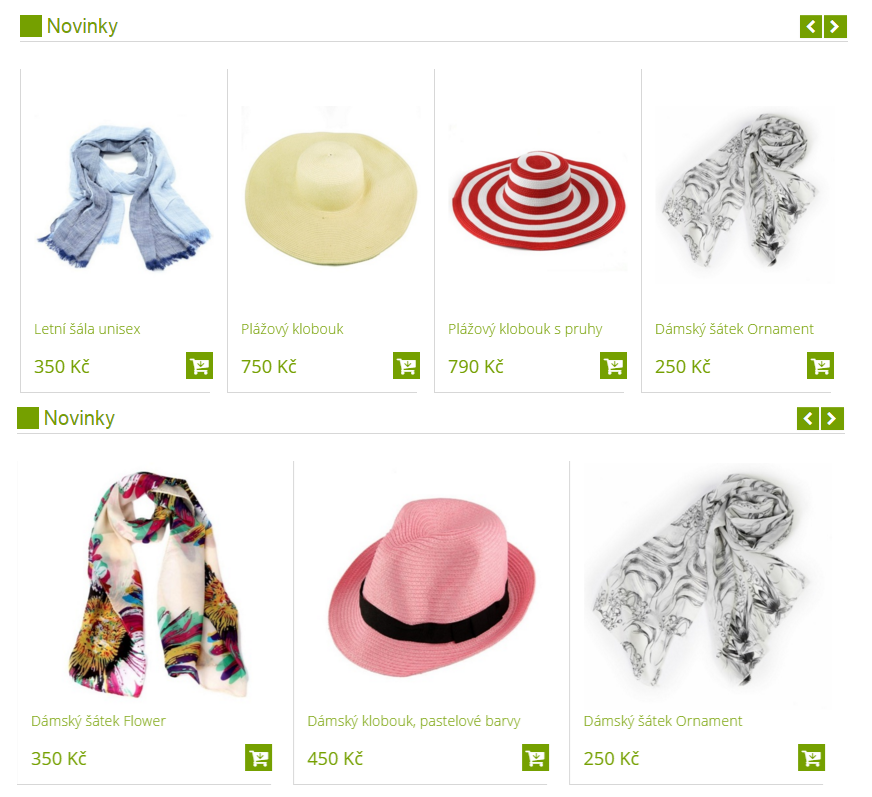Go to previous items in first Novinky carousel
The width and height of the screenshot is (872, 797).
click(811, 27)
